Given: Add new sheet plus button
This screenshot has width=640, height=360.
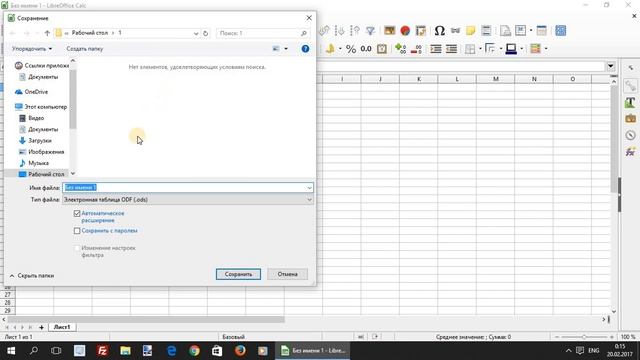Looking at the screenshot, I should 41,327.
